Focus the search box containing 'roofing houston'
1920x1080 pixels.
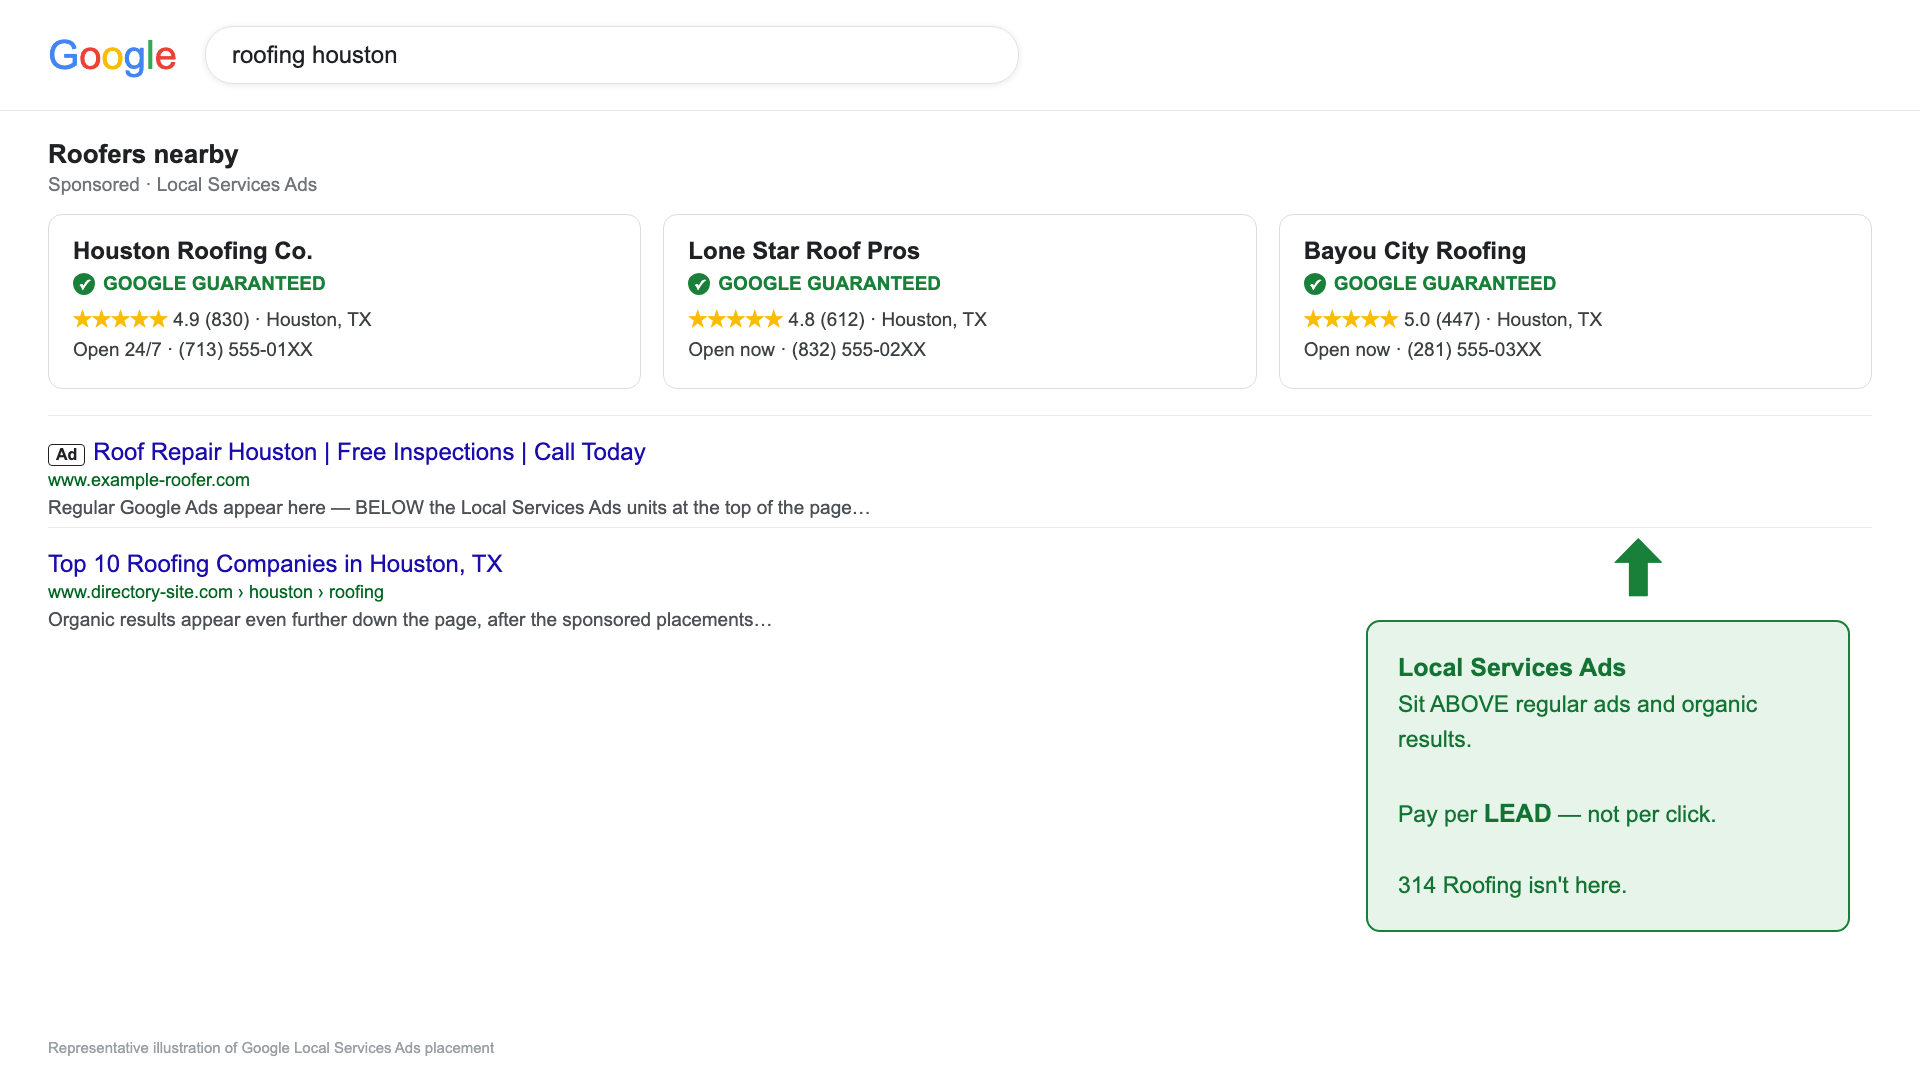(612, 55)
